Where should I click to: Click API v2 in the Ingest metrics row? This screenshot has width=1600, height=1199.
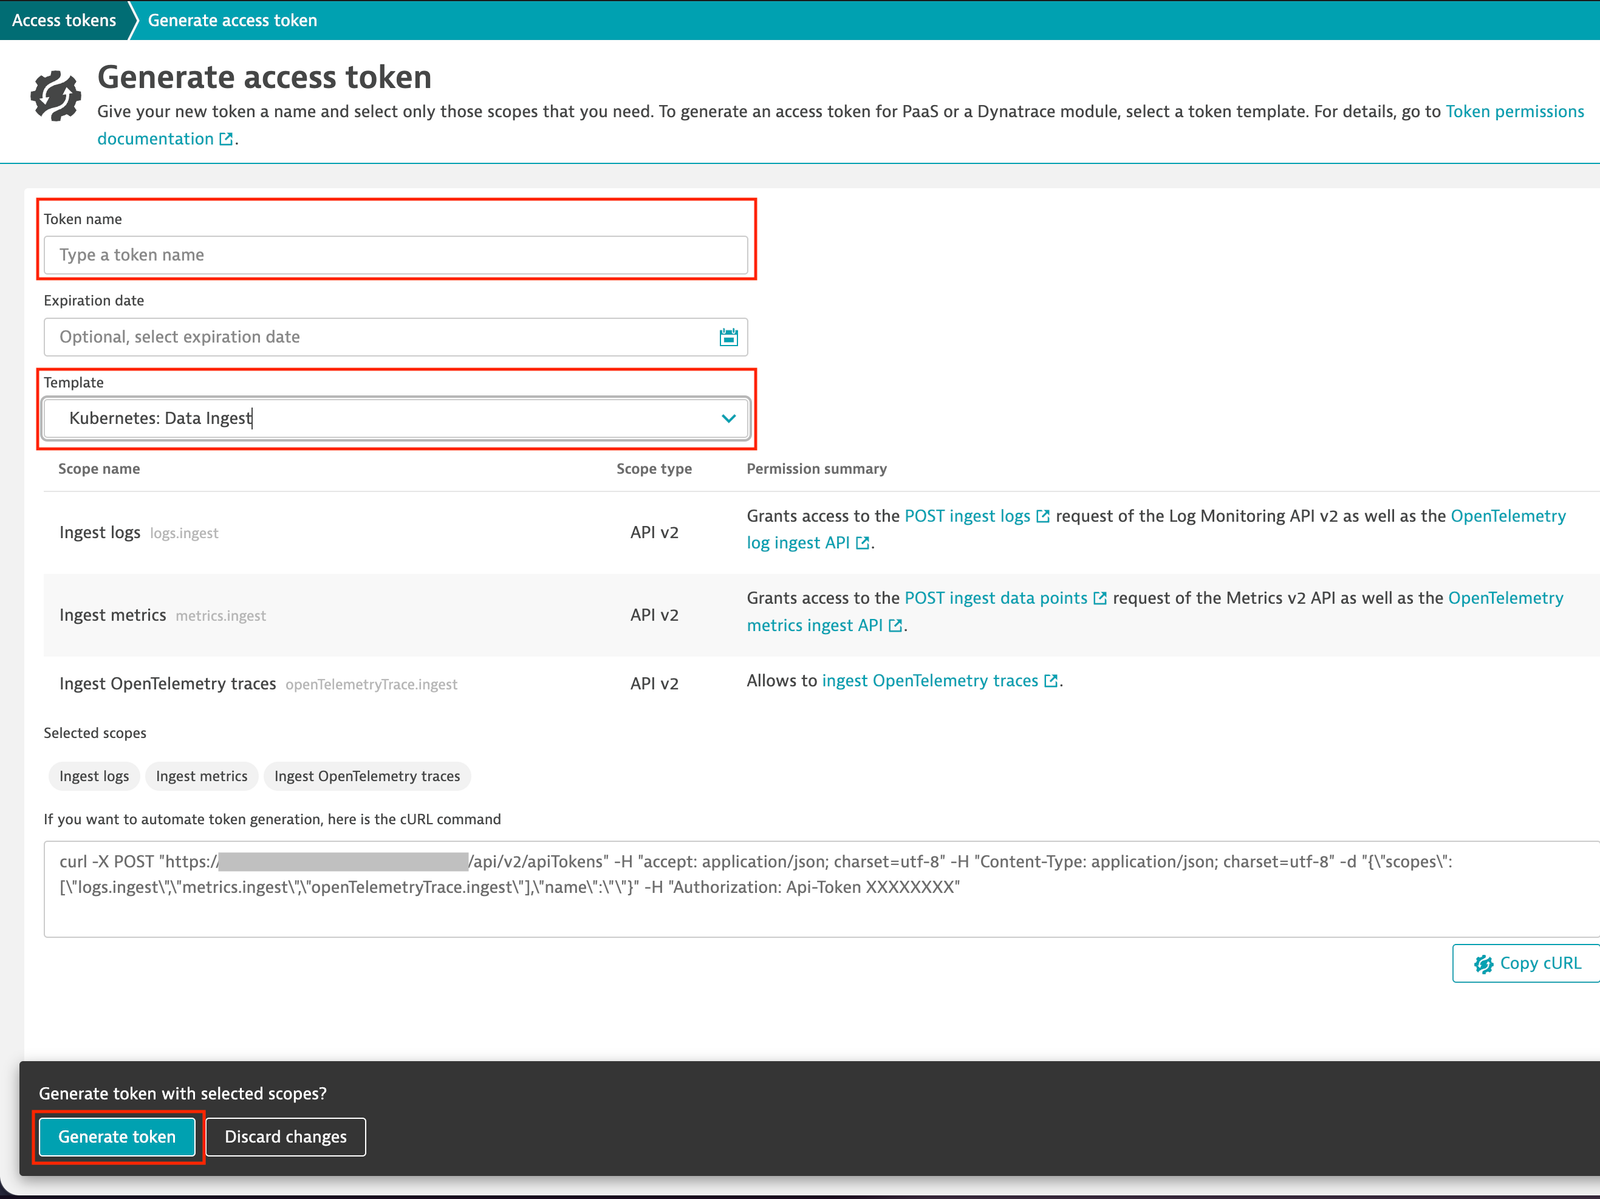coord(655,615)
